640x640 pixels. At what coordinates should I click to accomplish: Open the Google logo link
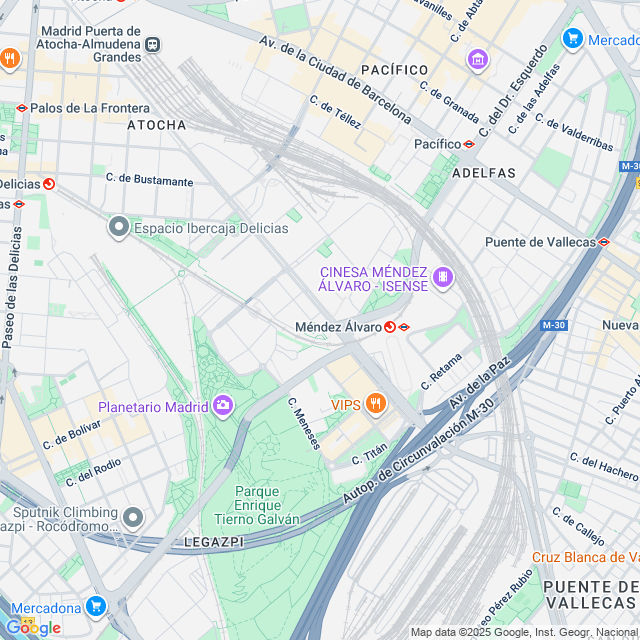[x=33, y=628]
